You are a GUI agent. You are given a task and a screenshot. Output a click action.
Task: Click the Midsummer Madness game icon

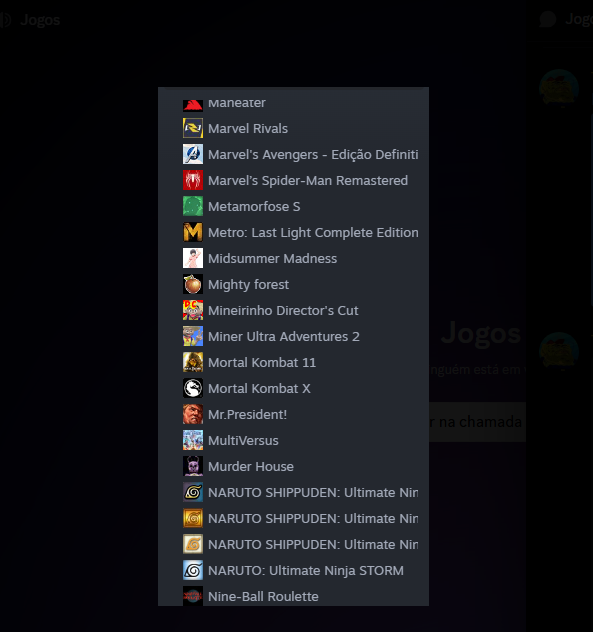point(193,258)
